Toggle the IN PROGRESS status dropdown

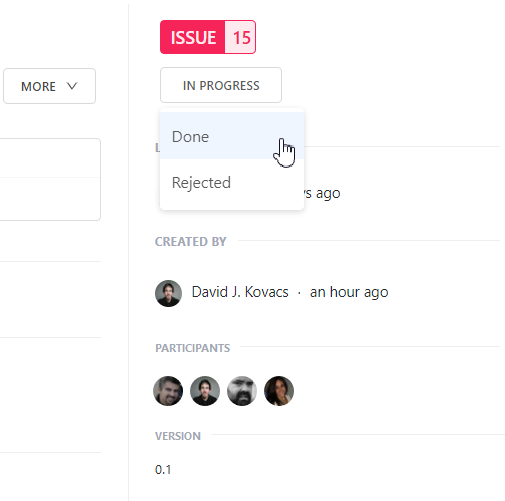point(221,85)
